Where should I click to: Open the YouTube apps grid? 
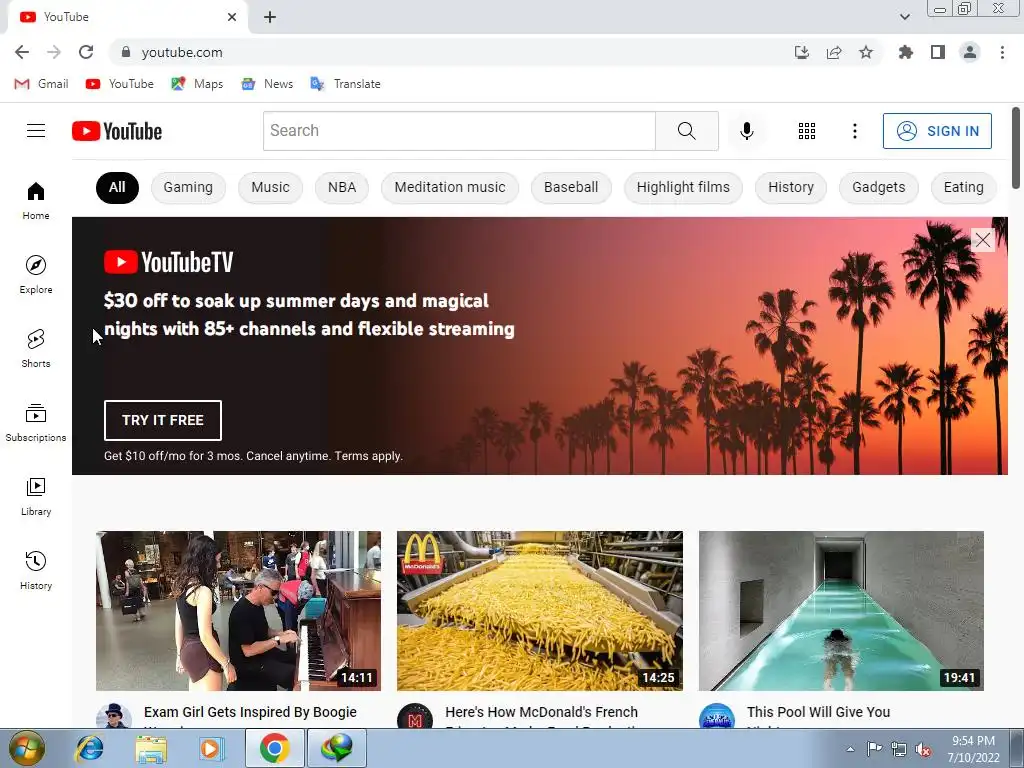pyautogui.click(x=807, y=131)
